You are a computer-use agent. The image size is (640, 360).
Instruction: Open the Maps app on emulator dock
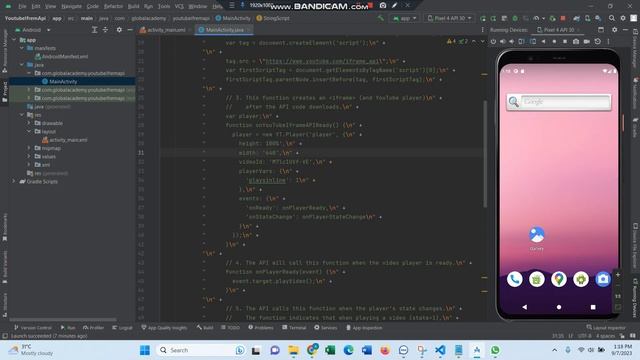click(559, 279)
